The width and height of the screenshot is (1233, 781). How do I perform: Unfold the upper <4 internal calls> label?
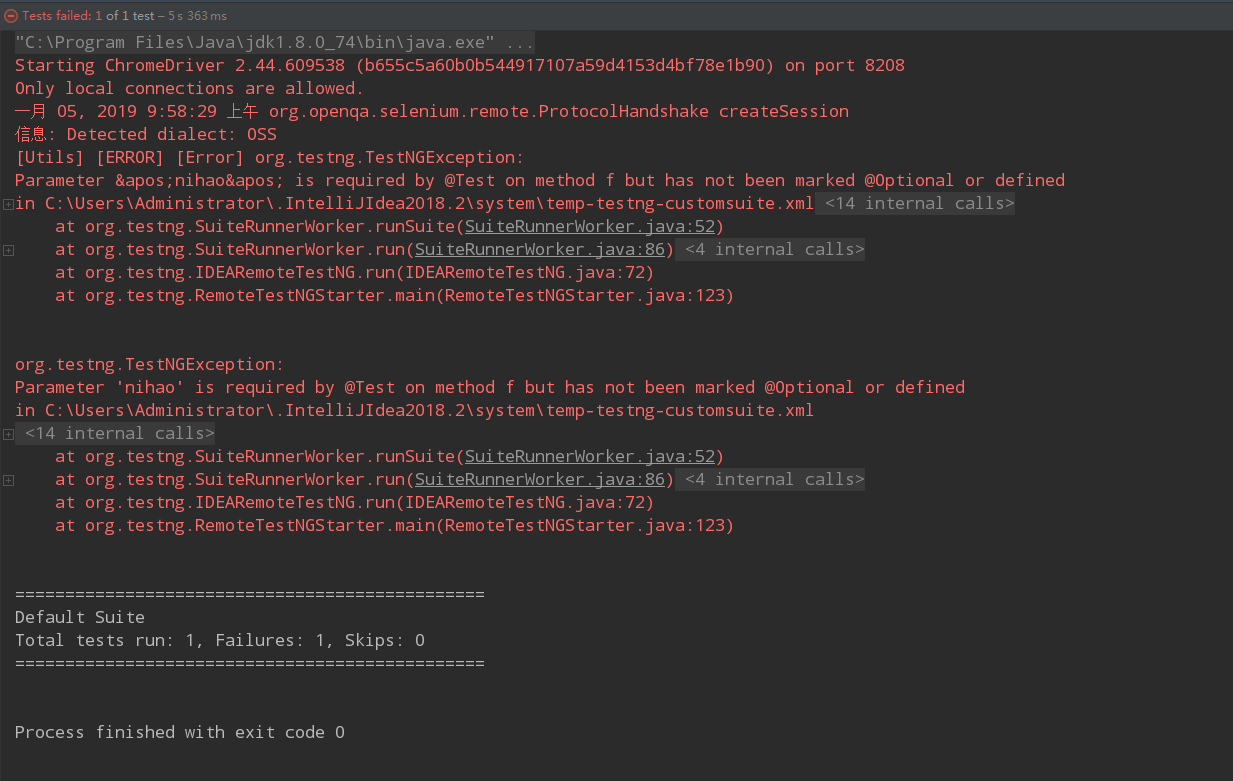click(x=774, y=250)
